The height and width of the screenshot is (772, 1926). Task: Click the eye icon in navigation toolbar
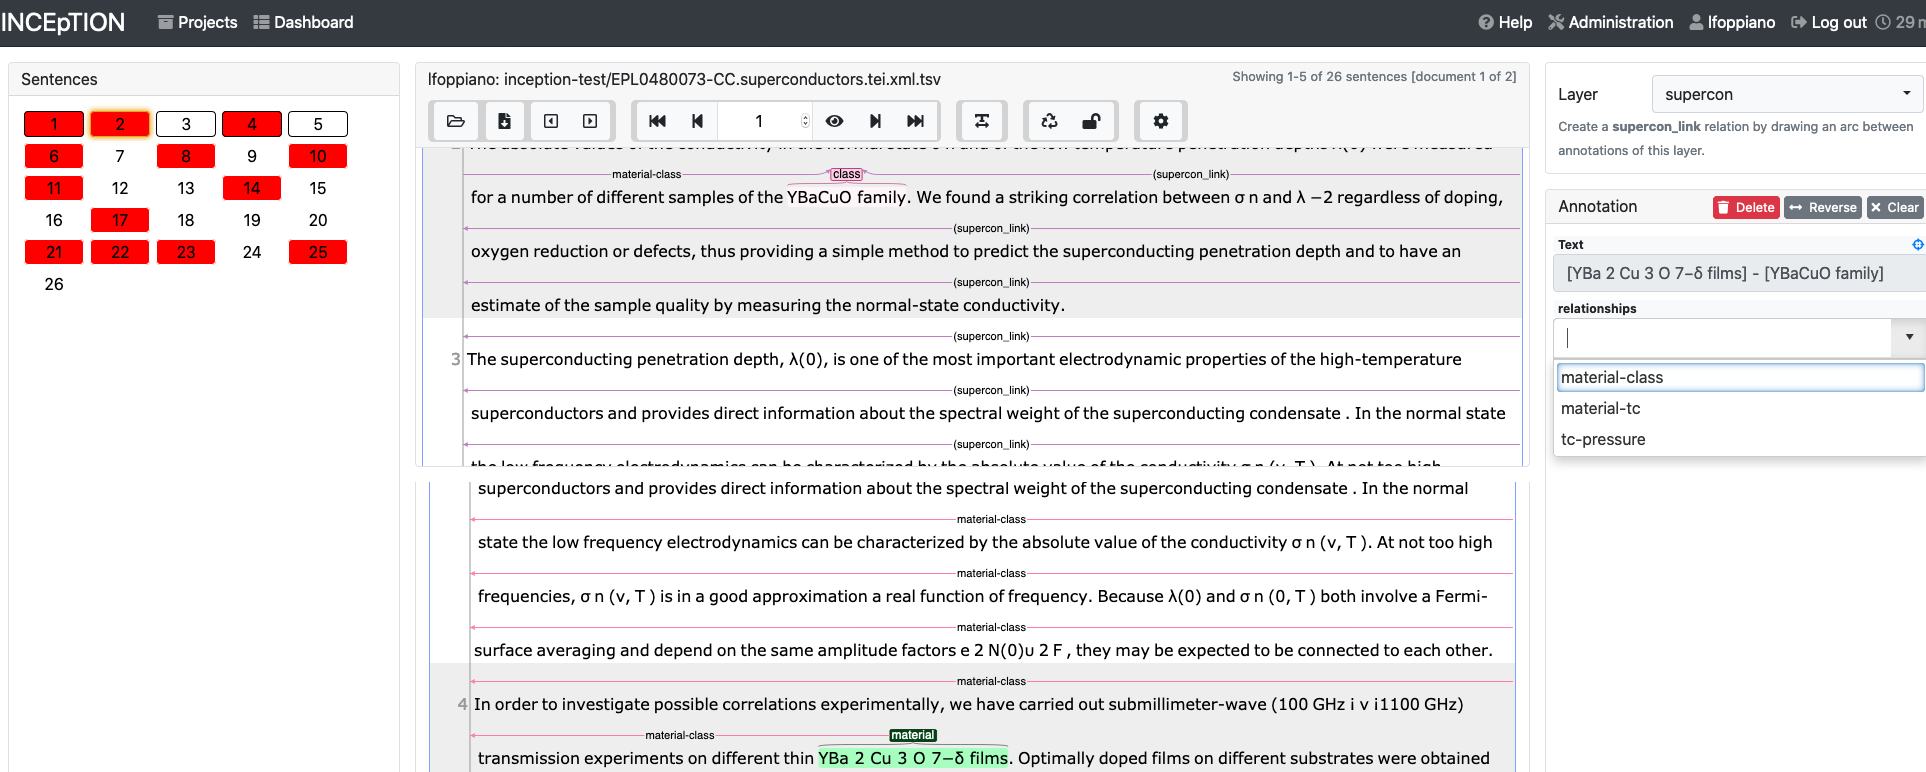pyautogui.click(x=834, y=121)
